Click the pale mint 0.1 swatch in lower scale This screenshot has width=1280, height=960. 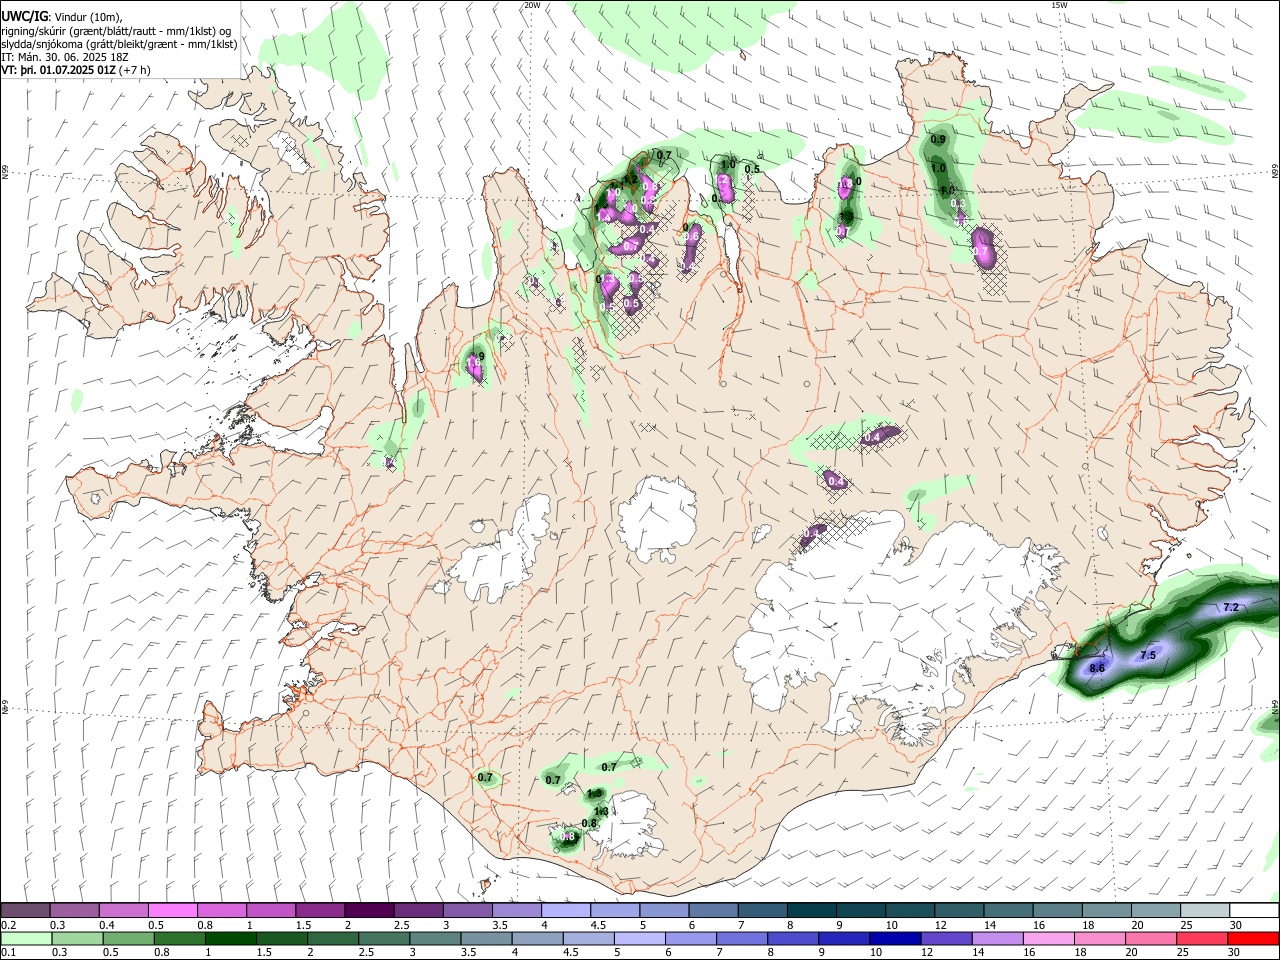click(26, 938)
